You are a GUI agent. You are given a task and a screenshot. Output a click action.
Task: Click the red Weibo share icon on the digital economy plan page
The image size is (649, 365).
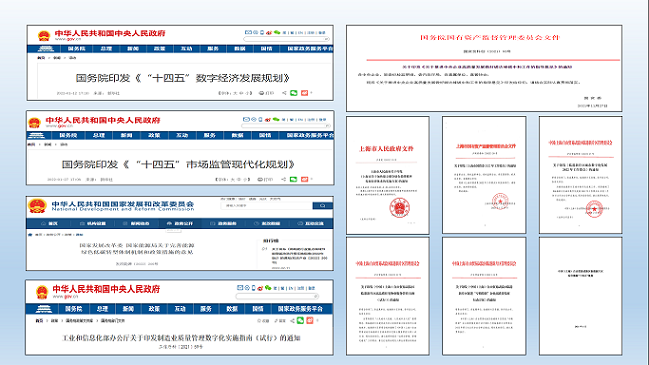pyautogui.click(x=304, y=93)
